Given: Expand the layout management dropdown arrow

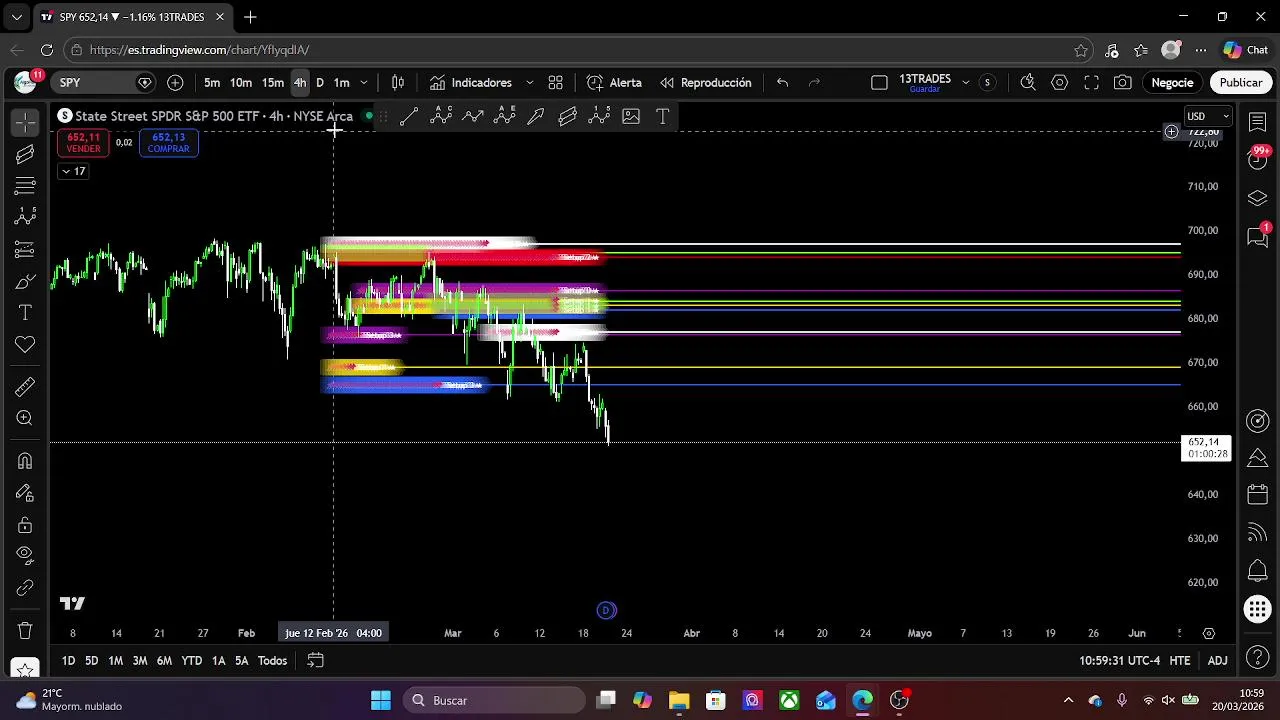Looking at the screenshot, I should click(x=965, y=83).
